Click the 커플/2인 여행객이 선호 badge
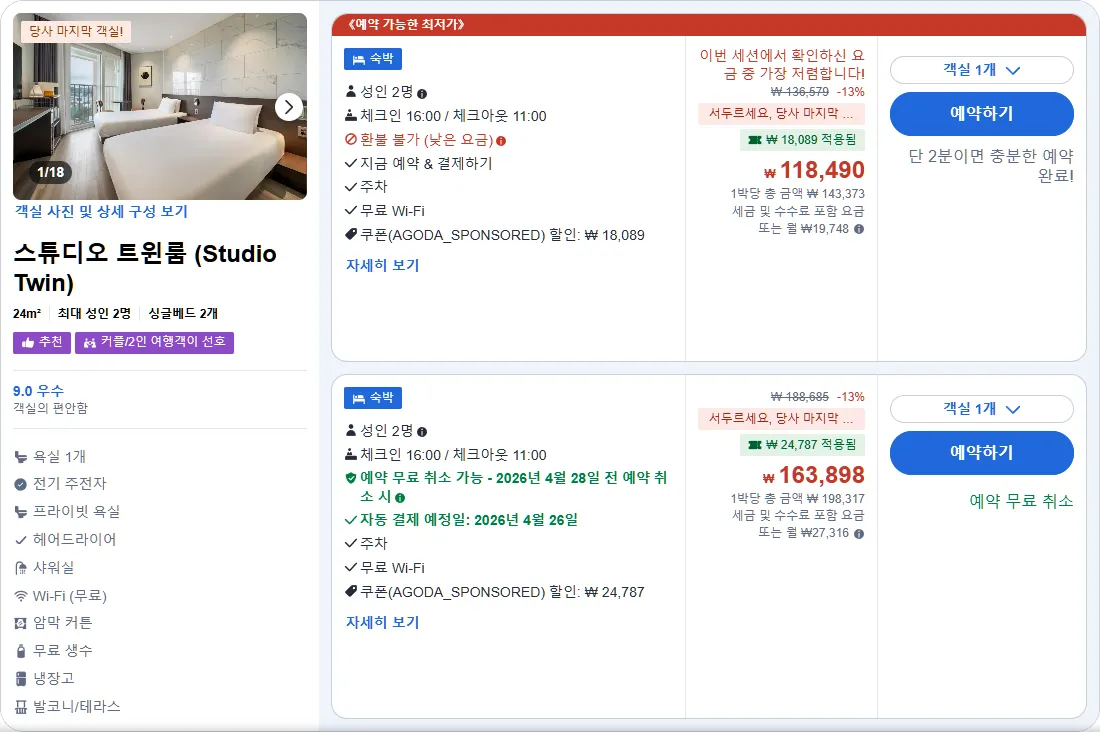Screen dimensions: 1100x732 pyautogui.click(x=154, y=342)
